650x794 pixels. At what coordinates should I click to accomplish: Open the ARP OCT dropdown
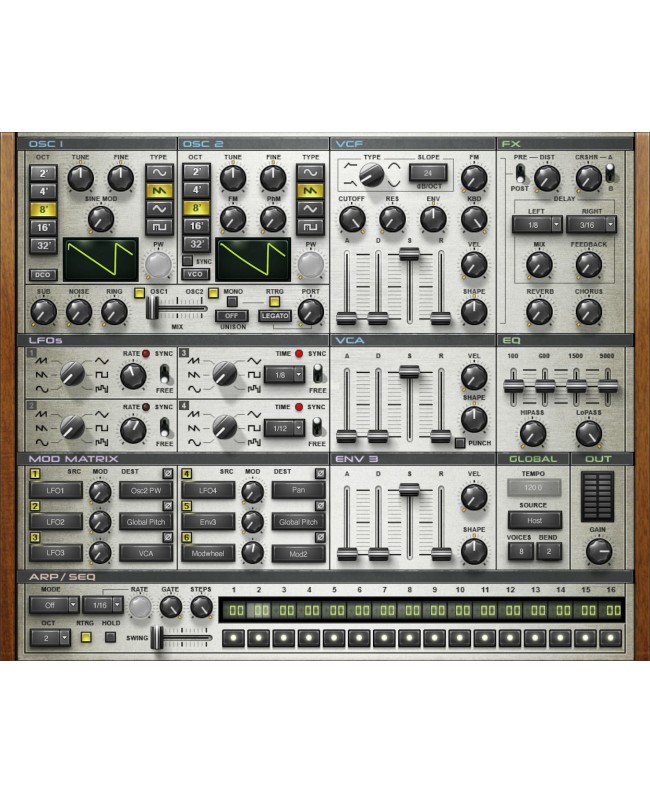click(x=50, y=638)
